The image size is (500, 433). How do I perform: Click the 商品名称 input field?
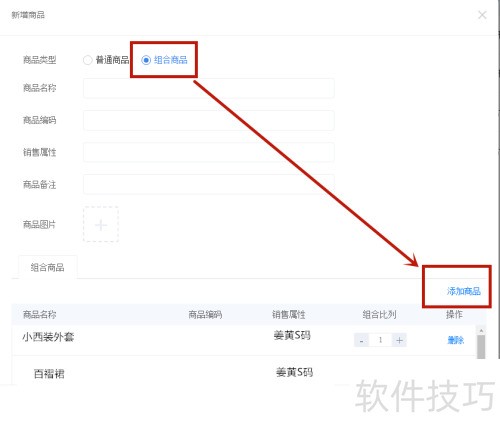tap(209, 88)
